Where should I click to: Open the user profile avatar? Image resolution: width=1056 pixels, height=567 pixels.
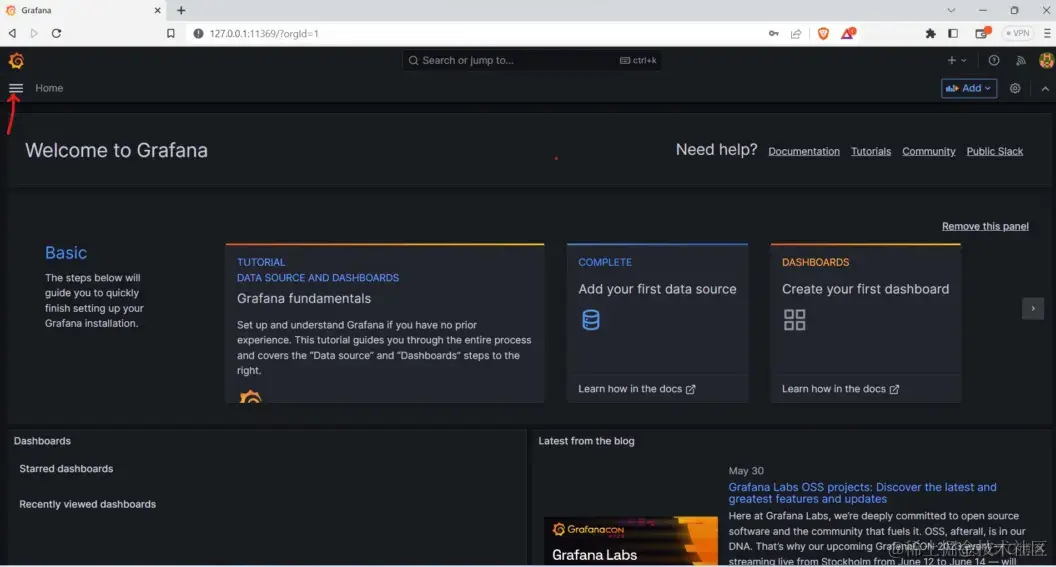click(1046, 61)
